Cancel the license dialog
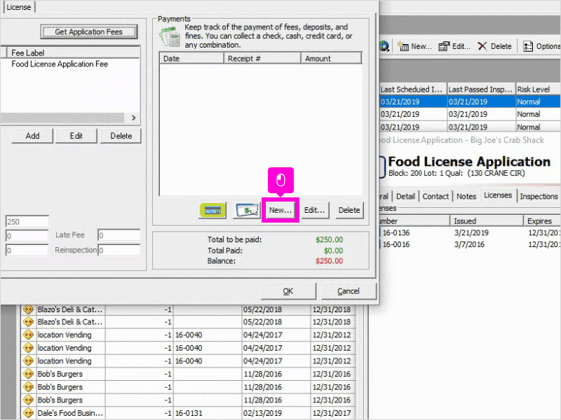The image size is (561, 420). tap(348, 291)
